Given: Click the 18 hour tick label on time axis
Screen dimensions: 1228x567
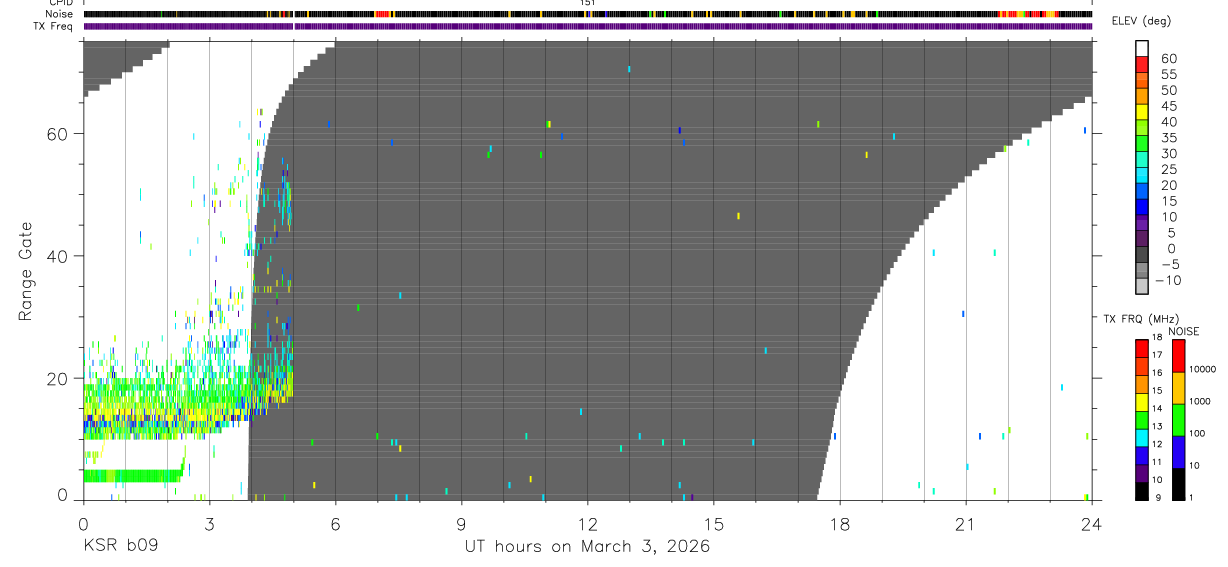Looking at the screenshot, I should click(839, 523).
